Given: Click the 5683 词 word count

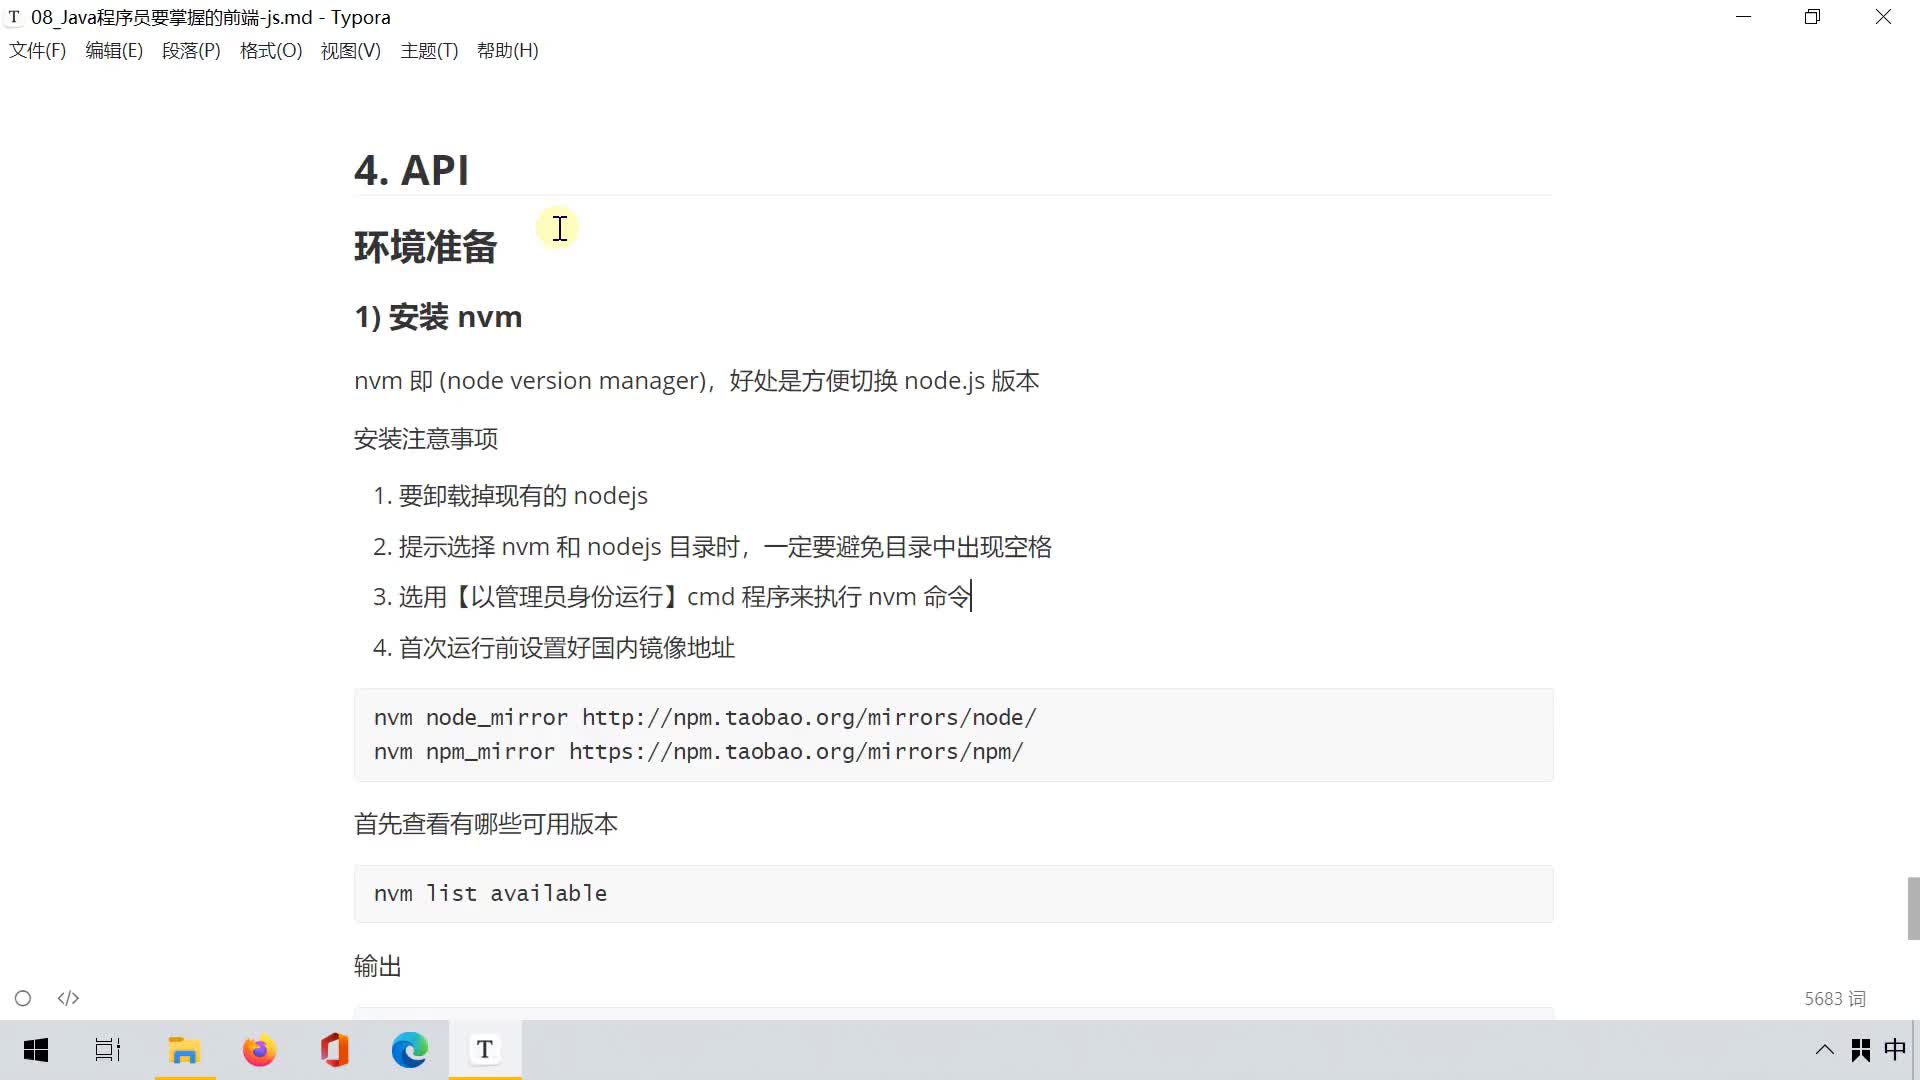Looking at the screenshot, I should pyautogui.click(x=1835, y=999).
